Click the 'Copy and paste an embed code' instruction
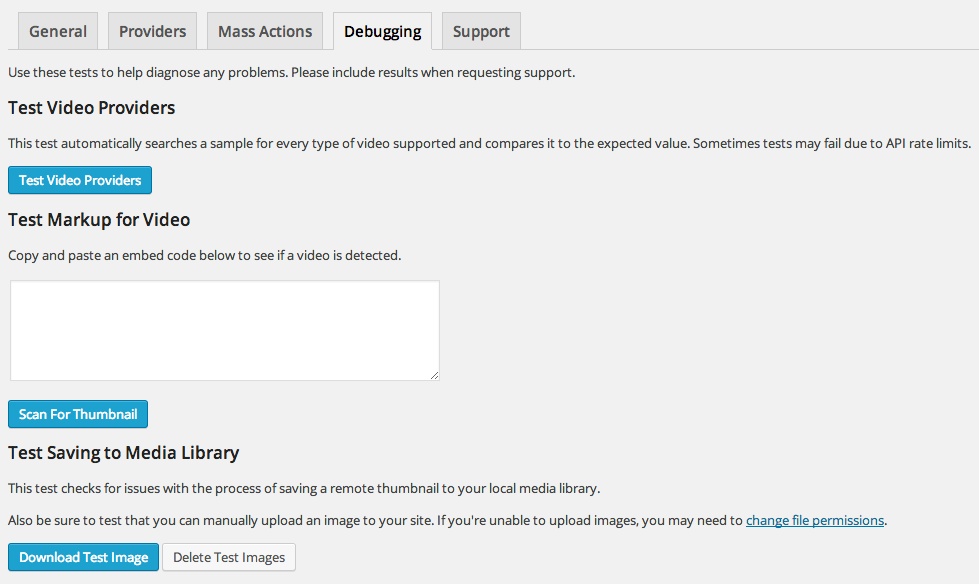Image resolution: width=979 pixels, height=584 pixels. [205, 255]
